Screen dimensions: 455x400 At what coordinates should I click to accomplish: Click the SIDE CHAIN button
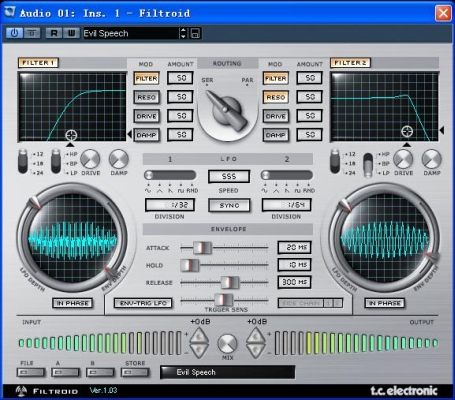301,303
